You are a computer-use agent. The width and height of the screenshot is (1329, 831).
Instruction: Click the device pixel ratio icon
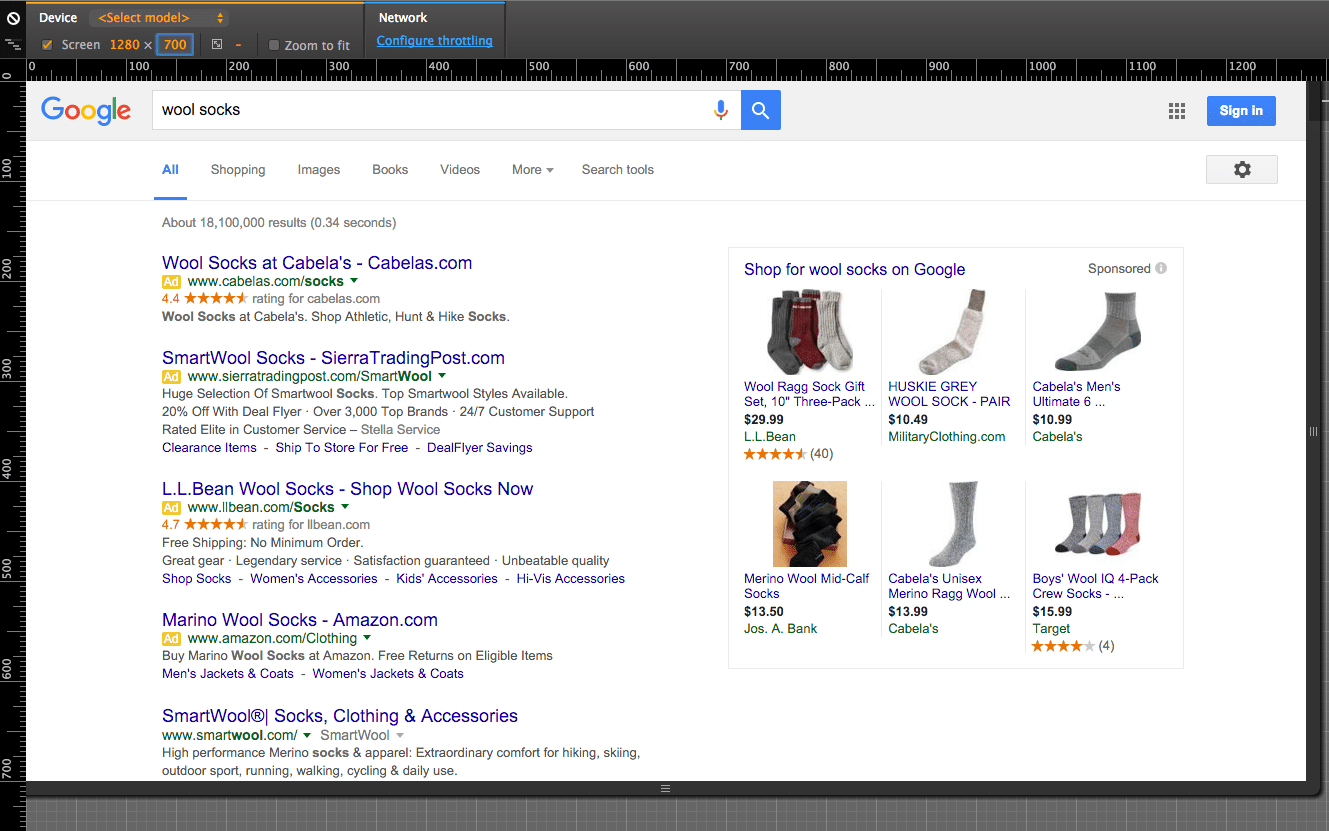217,44
